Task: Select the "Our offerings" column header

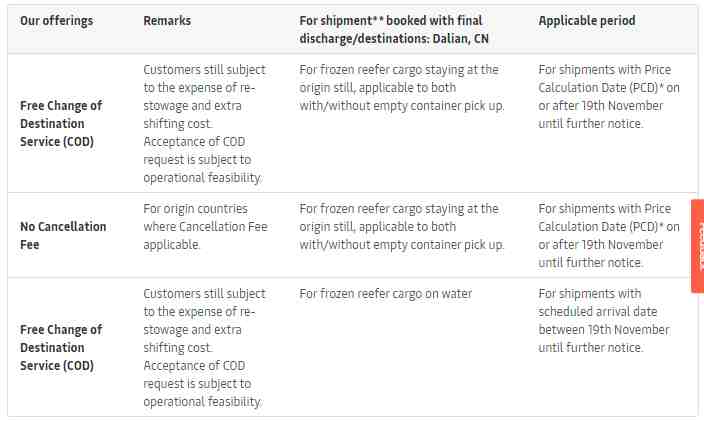Action: point(57,21)
